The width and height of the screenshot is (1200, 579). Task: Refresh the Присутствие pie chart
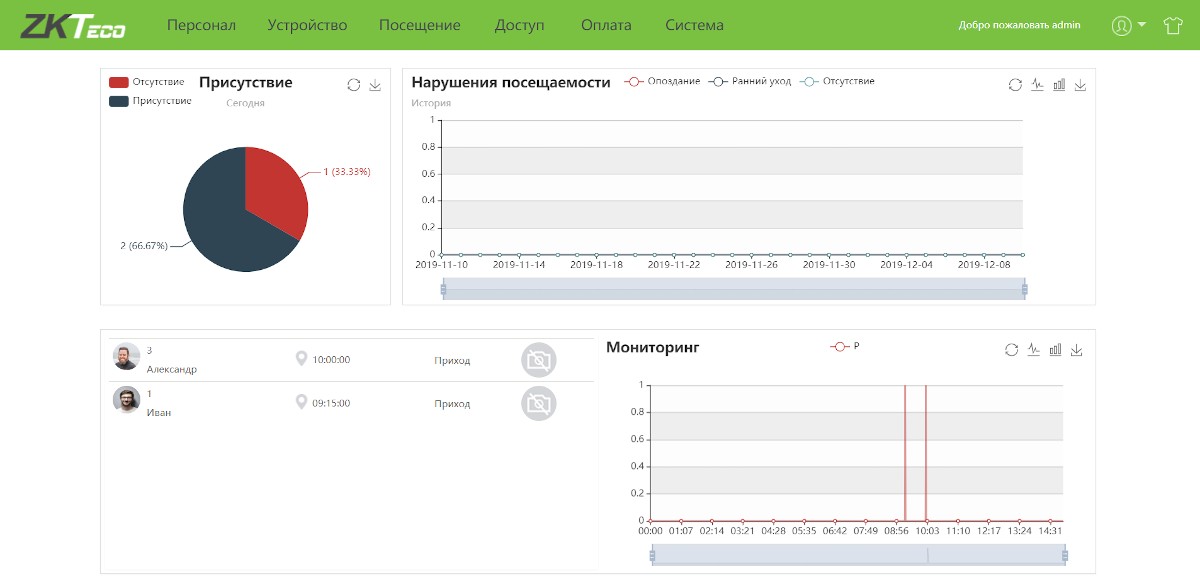point(354,85)
